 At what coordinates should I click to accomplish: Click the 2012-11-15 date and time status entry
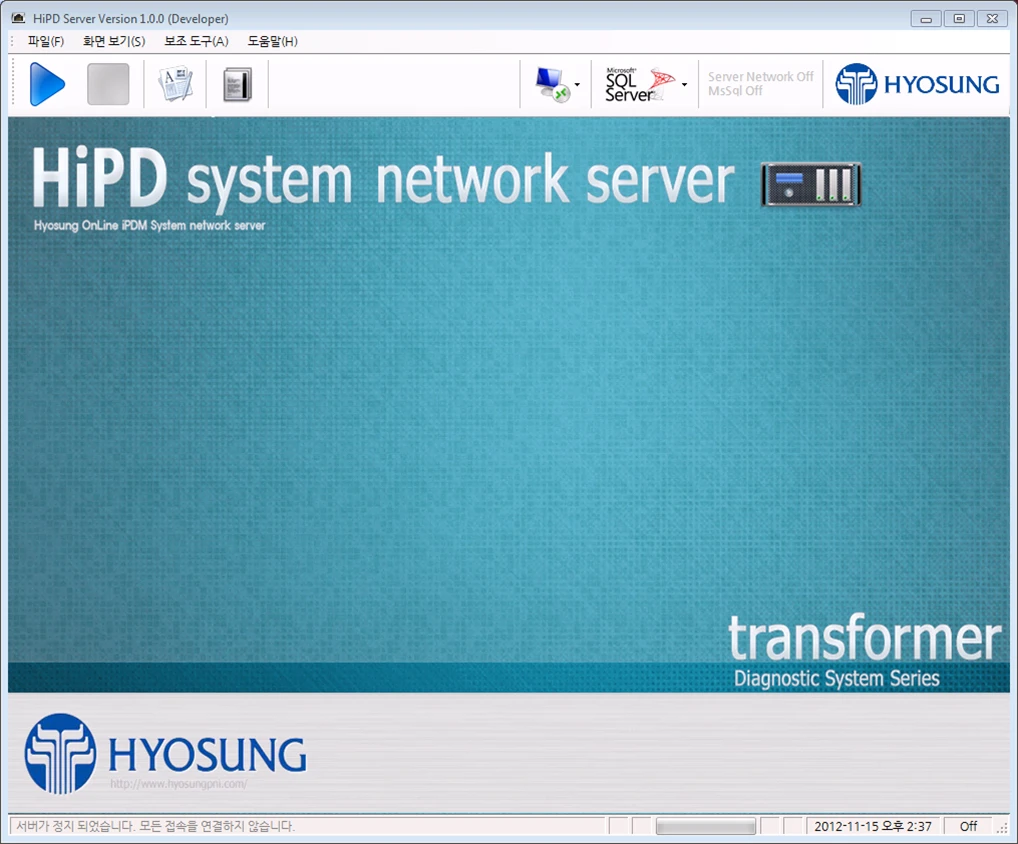coord(873,826)
